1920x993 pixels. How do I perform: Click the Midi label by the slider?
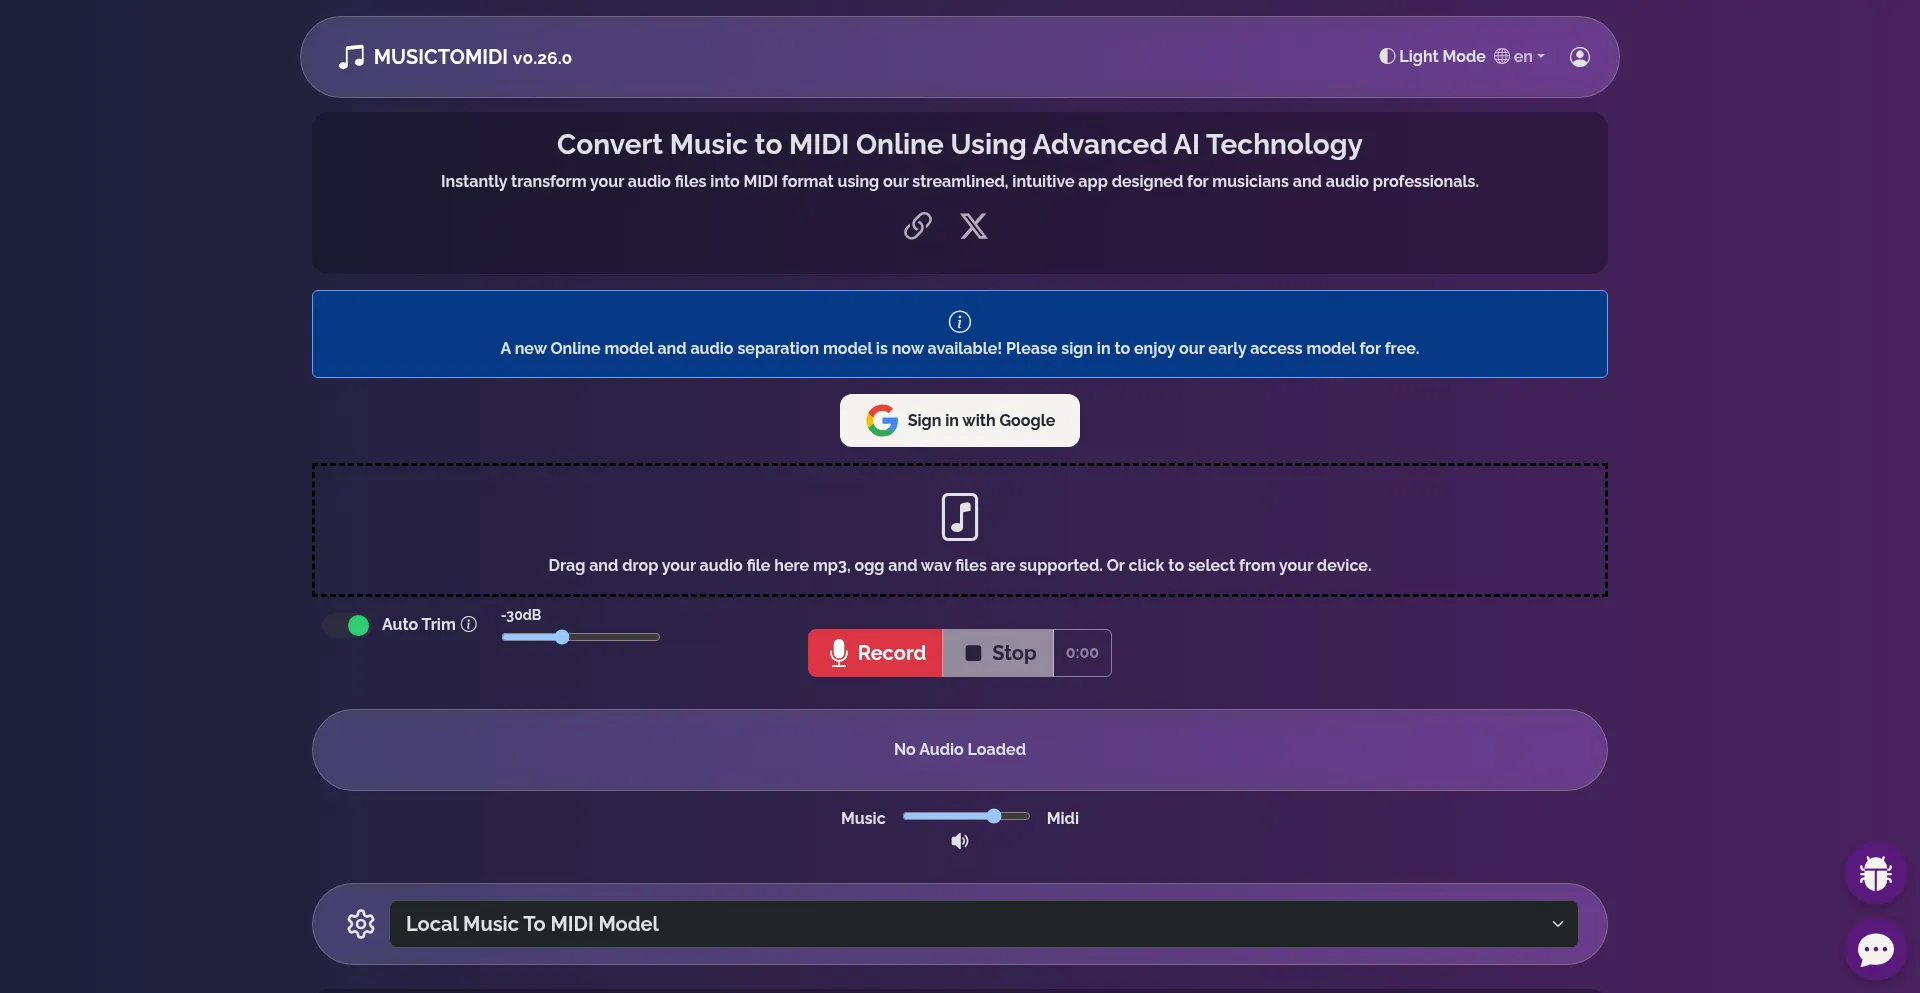1062,818
